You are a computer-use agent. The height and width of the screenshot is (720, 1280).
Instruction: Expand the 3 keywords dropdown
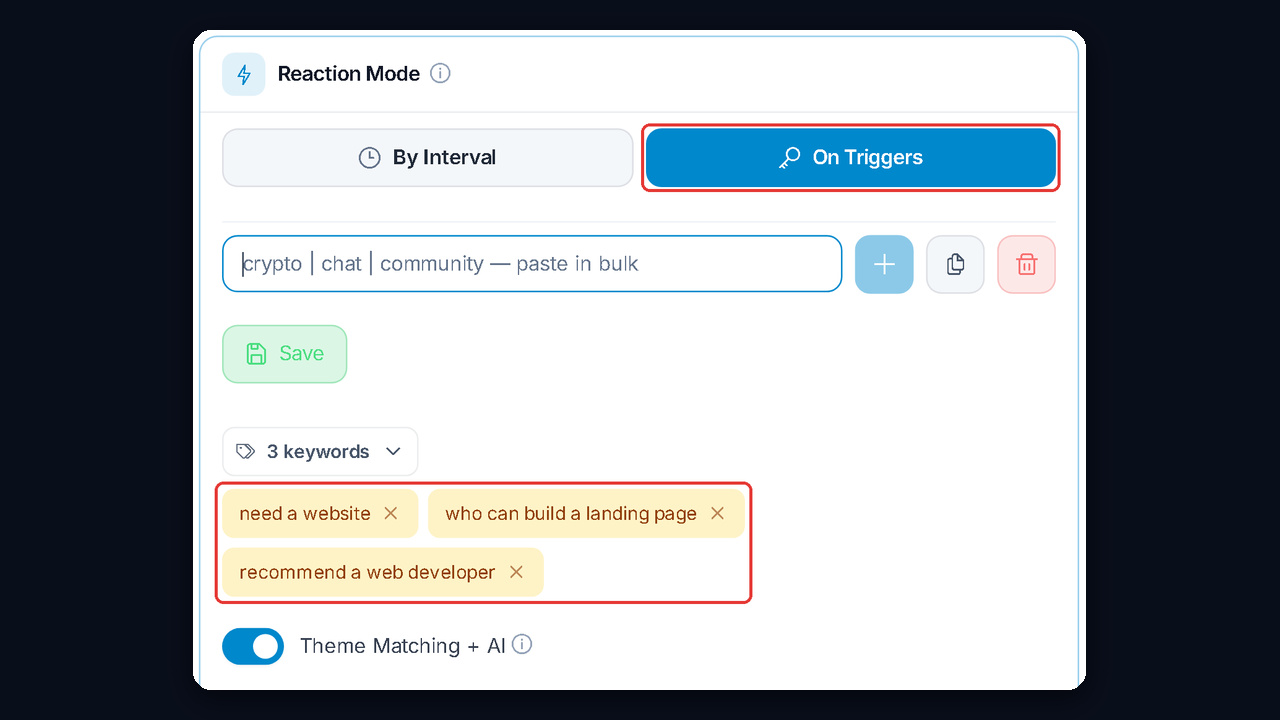click(x=320, y=451)
